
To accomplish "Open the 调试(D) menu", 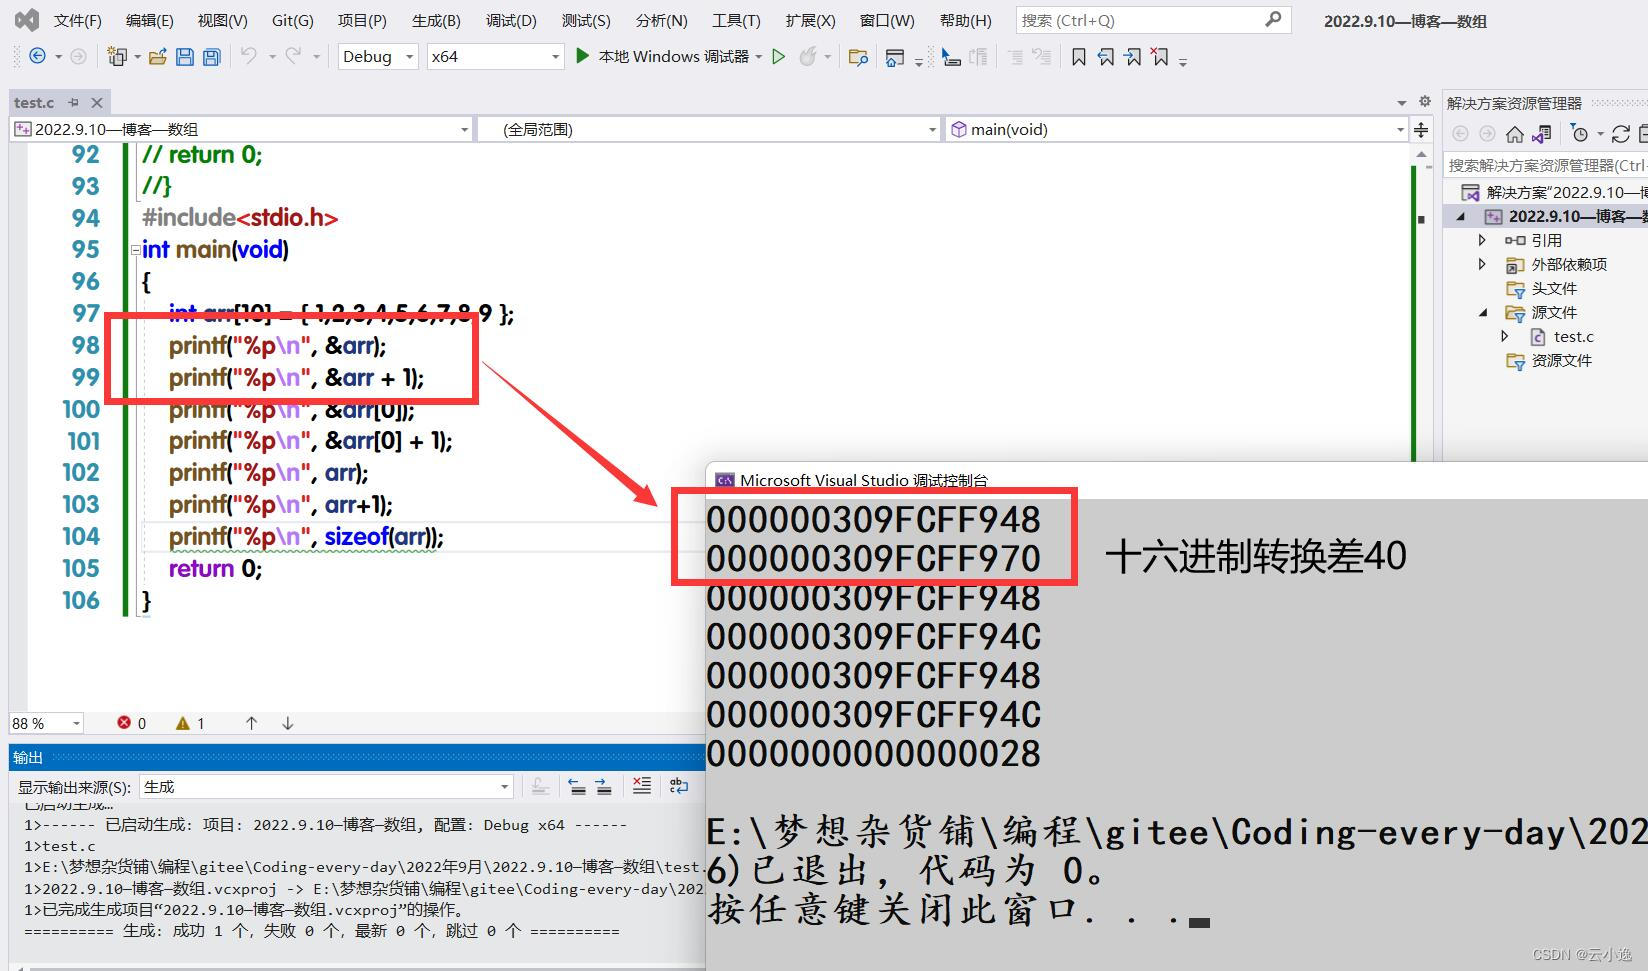I will (x=511, y=20).
